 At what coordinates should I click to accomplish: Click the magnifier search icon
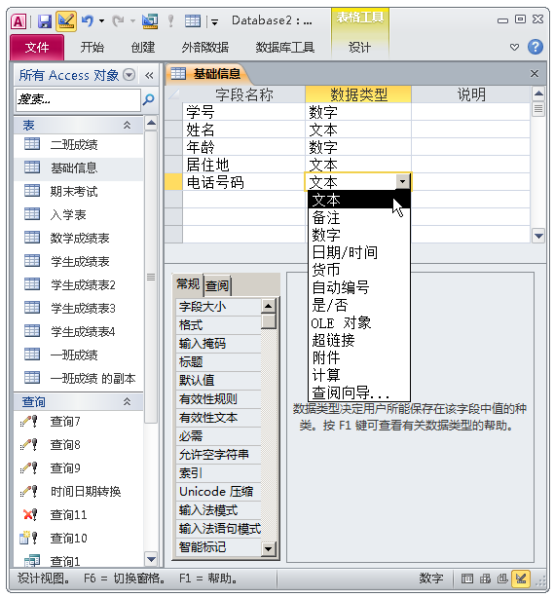pos(148,100)
